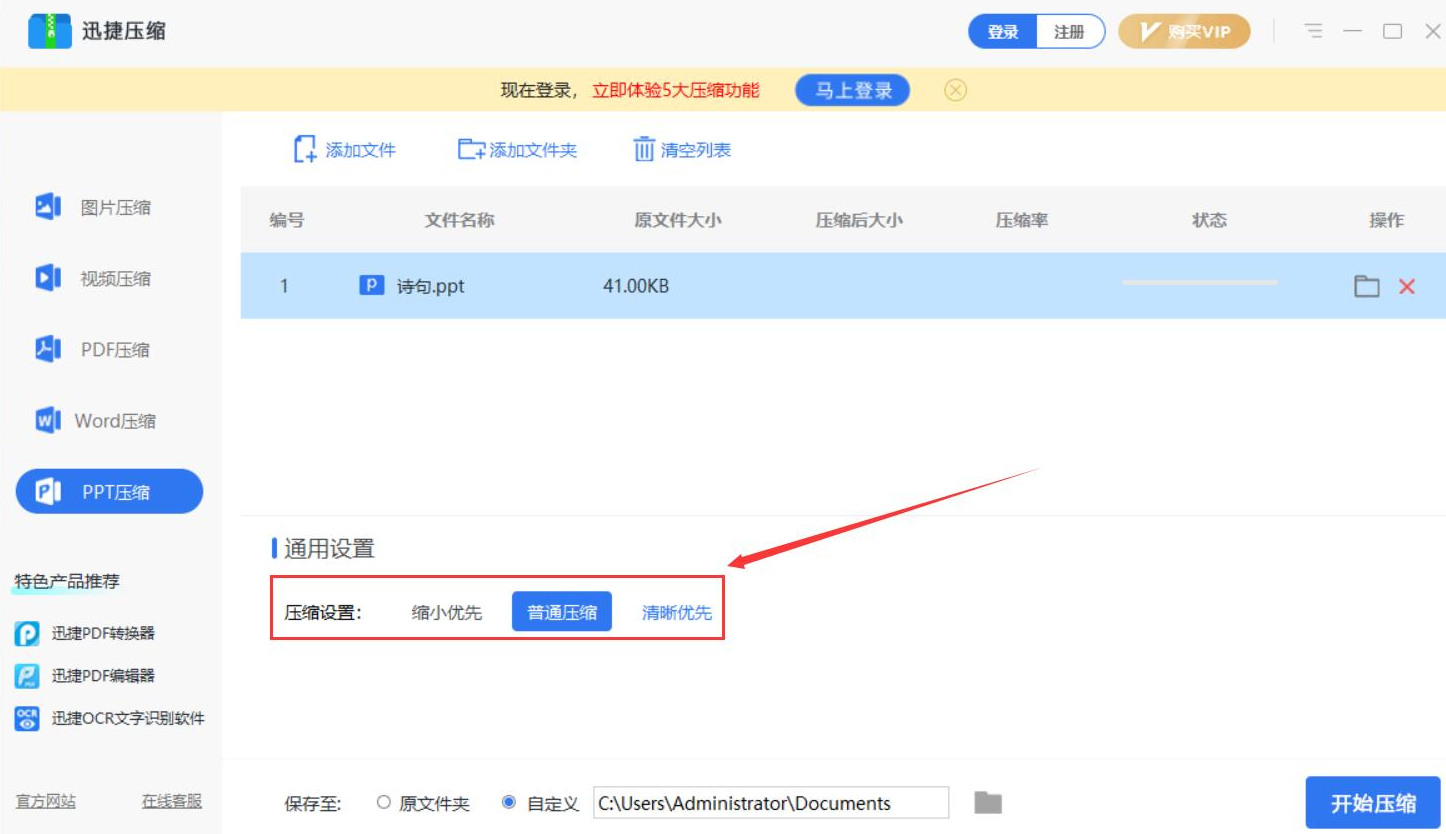Click the PPT file type icon beside 诗句.ppt
Viewport: 1446px width, 834px height.
pos(371,286)
